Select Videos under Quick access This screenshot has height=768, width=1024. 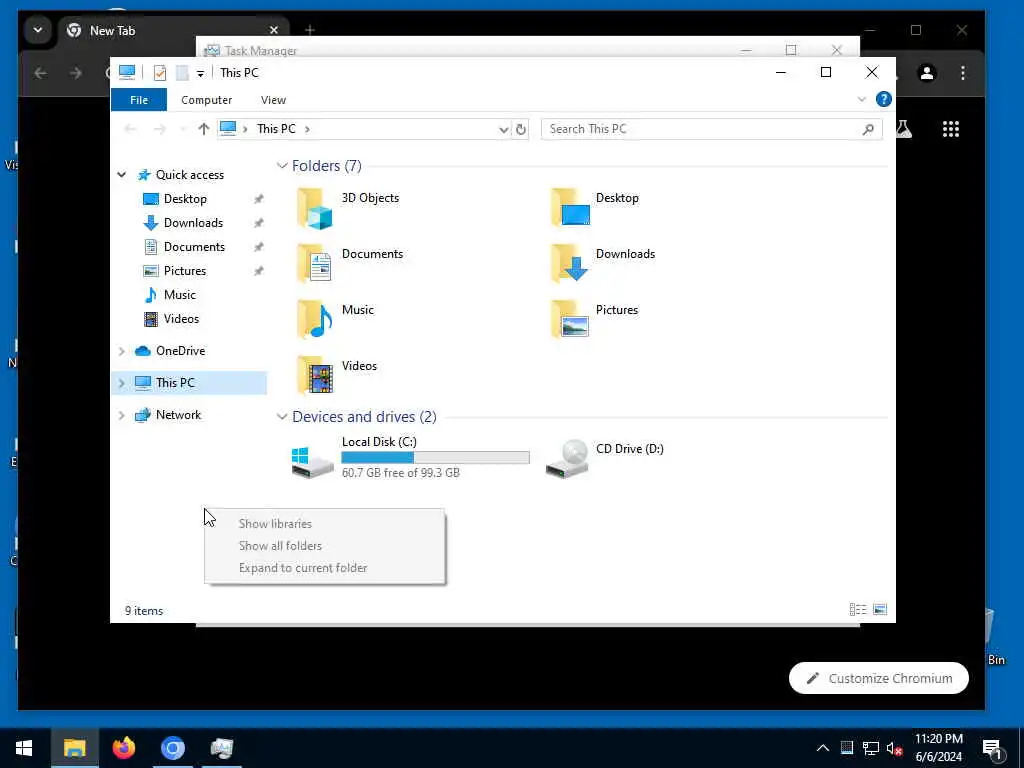point(181,319)
